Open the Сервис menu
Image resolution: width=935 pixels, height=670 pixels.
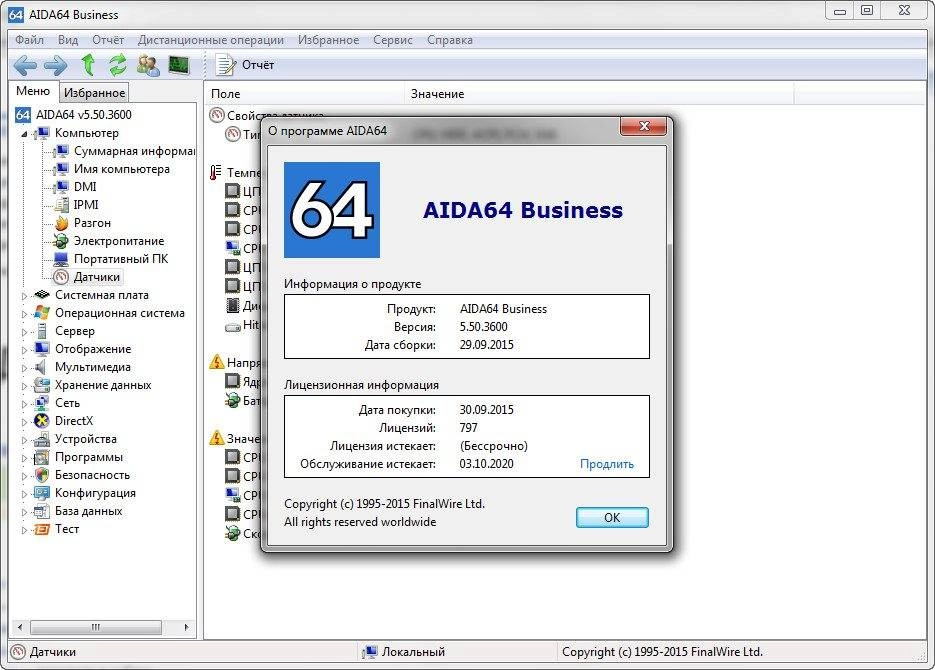393,40
